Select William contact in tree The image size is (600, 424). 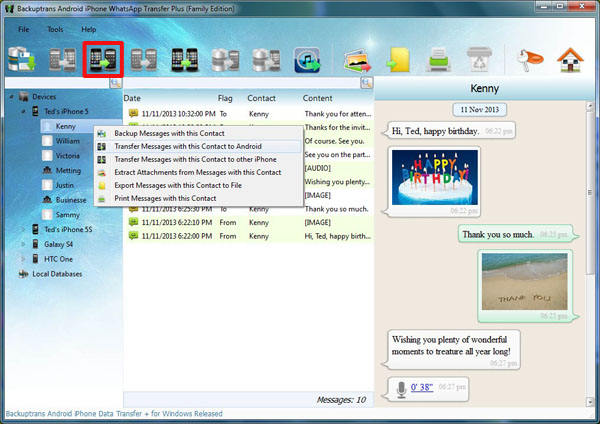[x=67, y=141]
